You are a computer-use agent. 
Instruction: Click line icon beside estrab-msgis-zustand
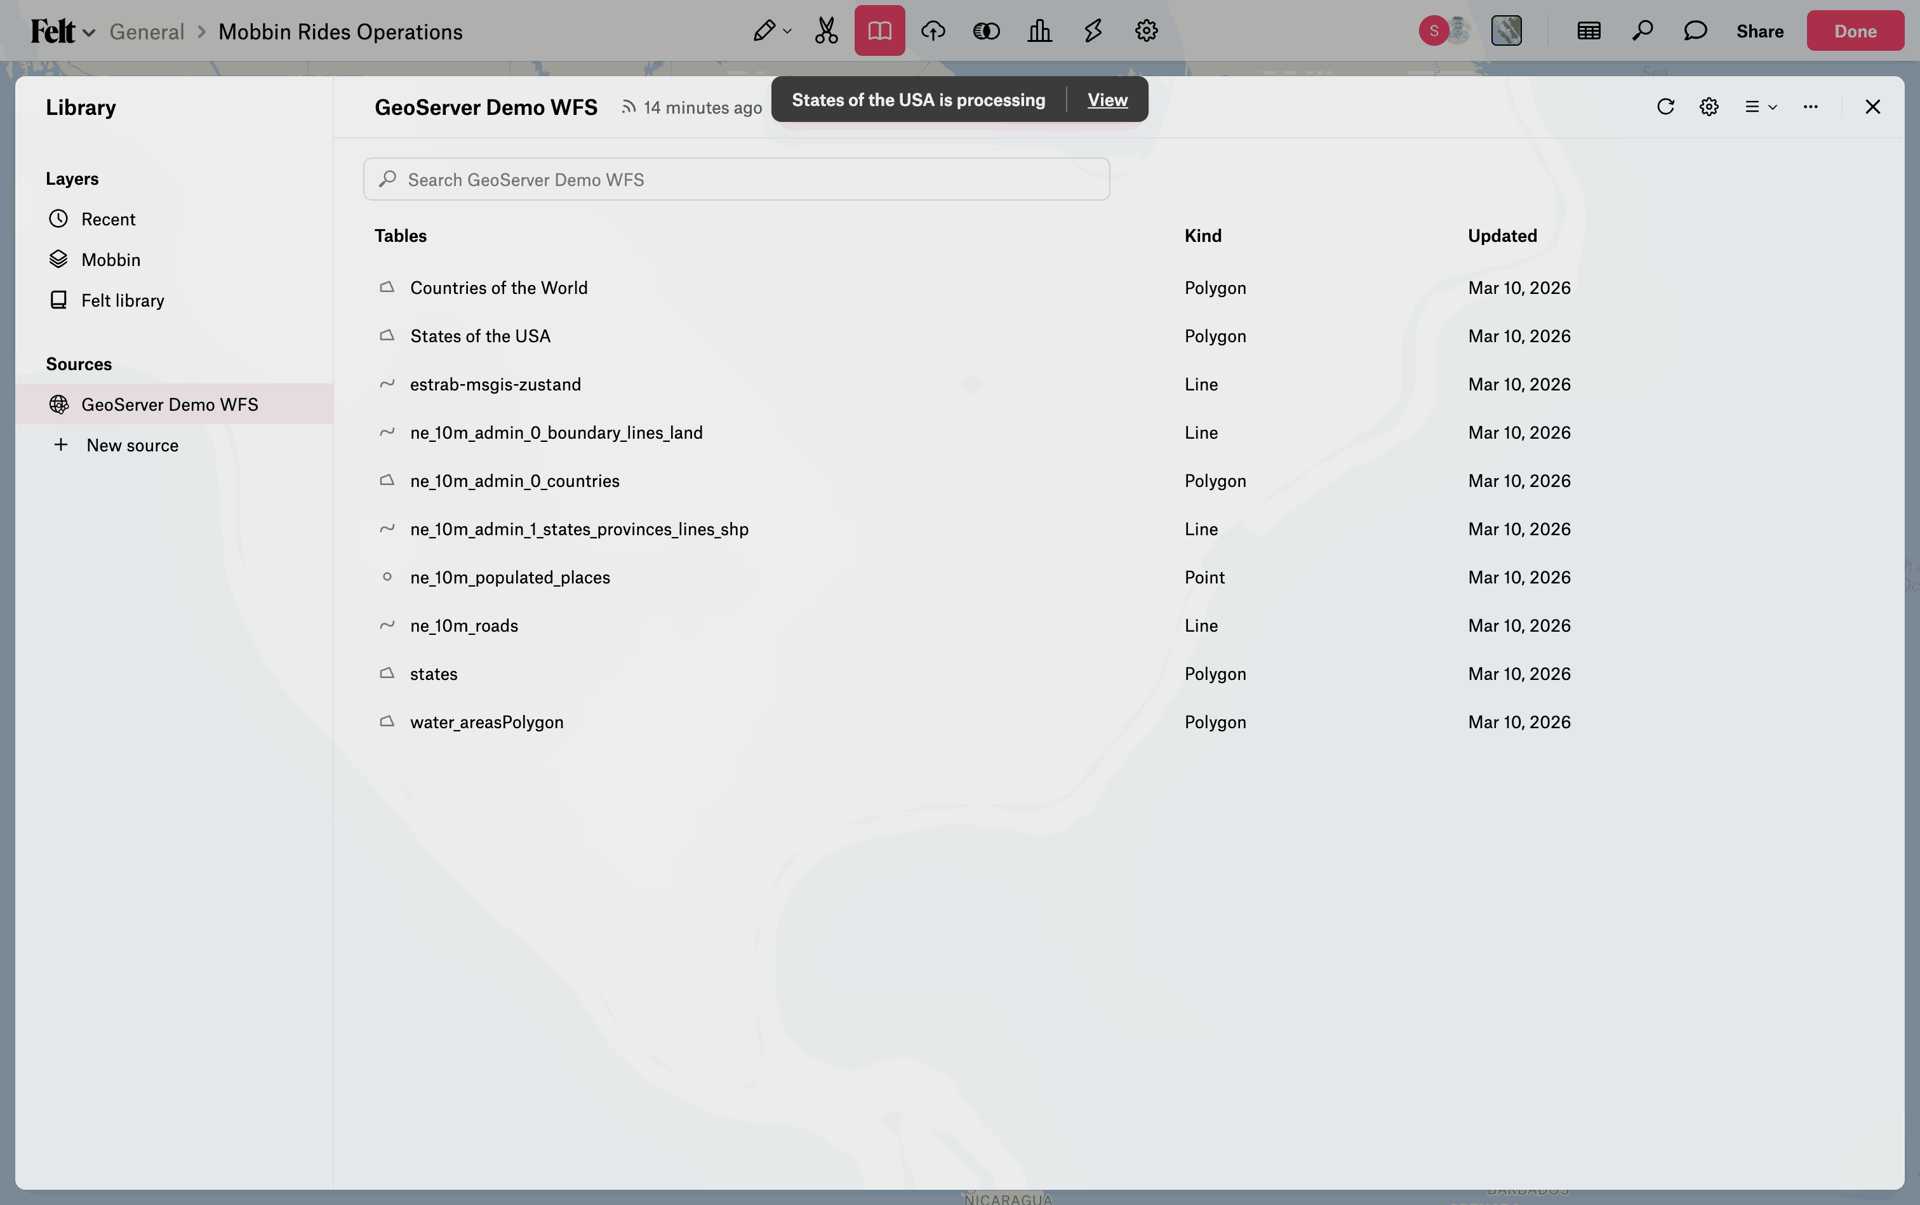pos(387,384)
